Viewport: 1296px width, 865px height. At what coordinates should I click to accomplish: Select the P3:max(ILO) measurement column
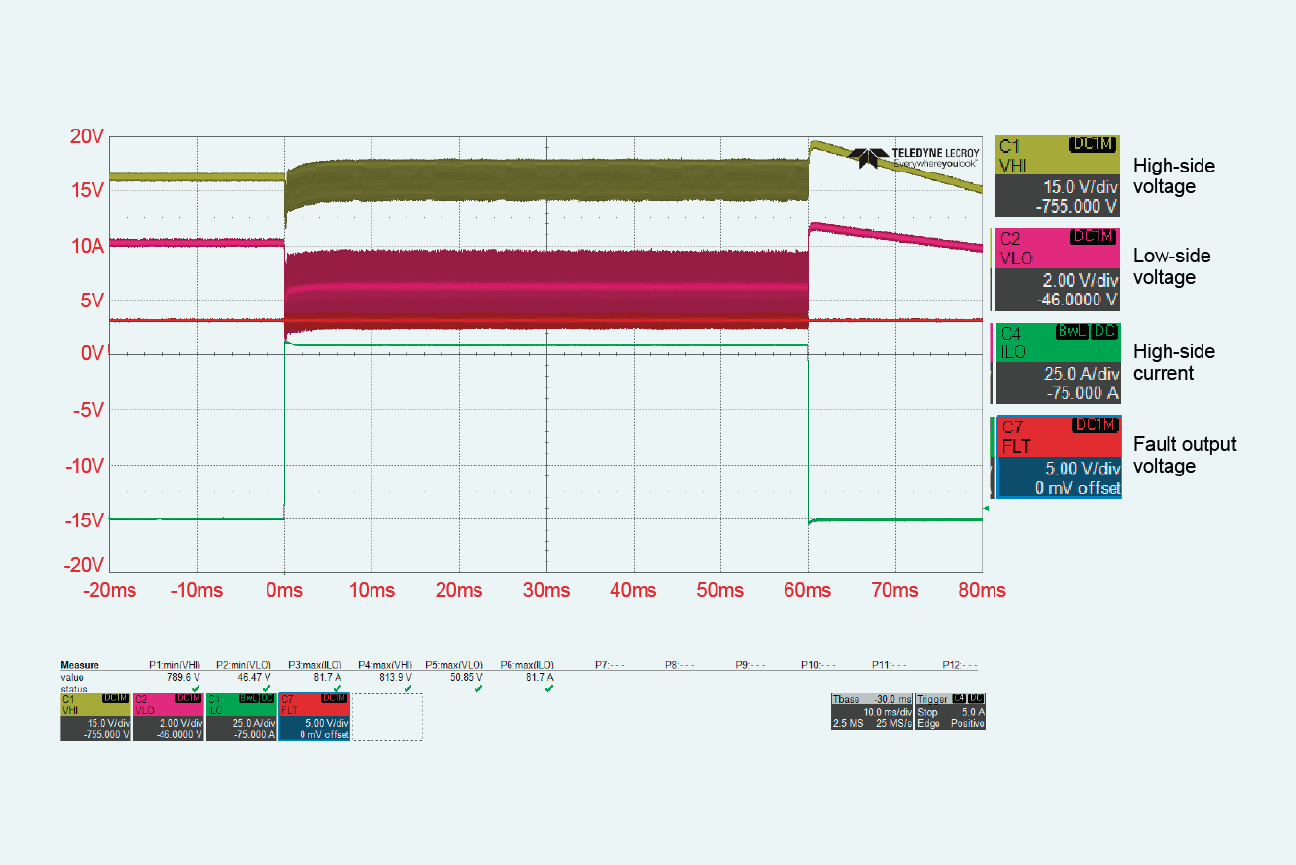[314, 664]
